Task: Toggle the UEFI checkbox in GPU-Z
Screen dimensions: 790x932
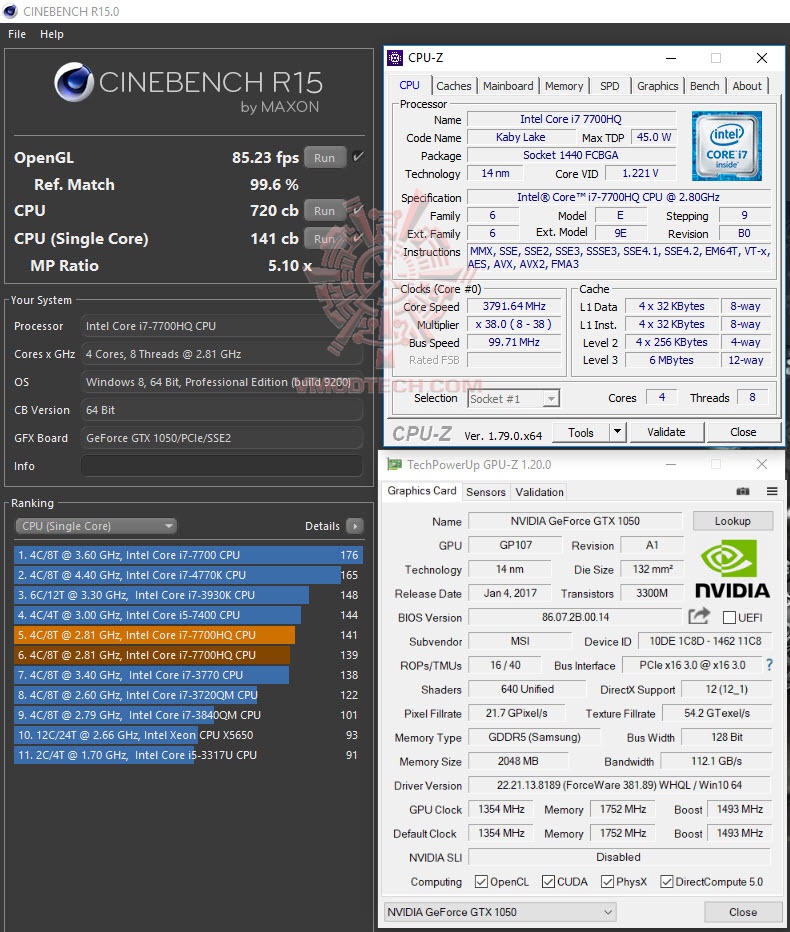Action: [x=729, y=618]
